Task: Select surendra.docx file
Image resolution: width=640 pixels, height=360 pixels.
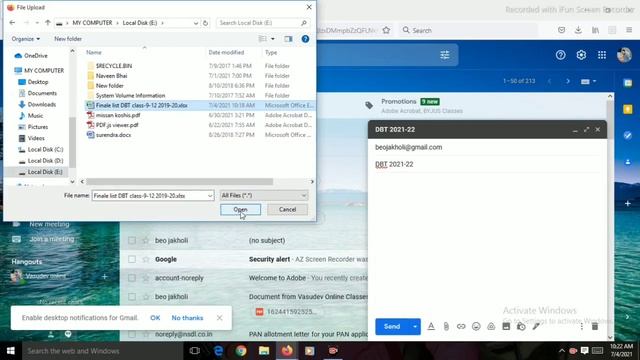Action: [113, 135]
